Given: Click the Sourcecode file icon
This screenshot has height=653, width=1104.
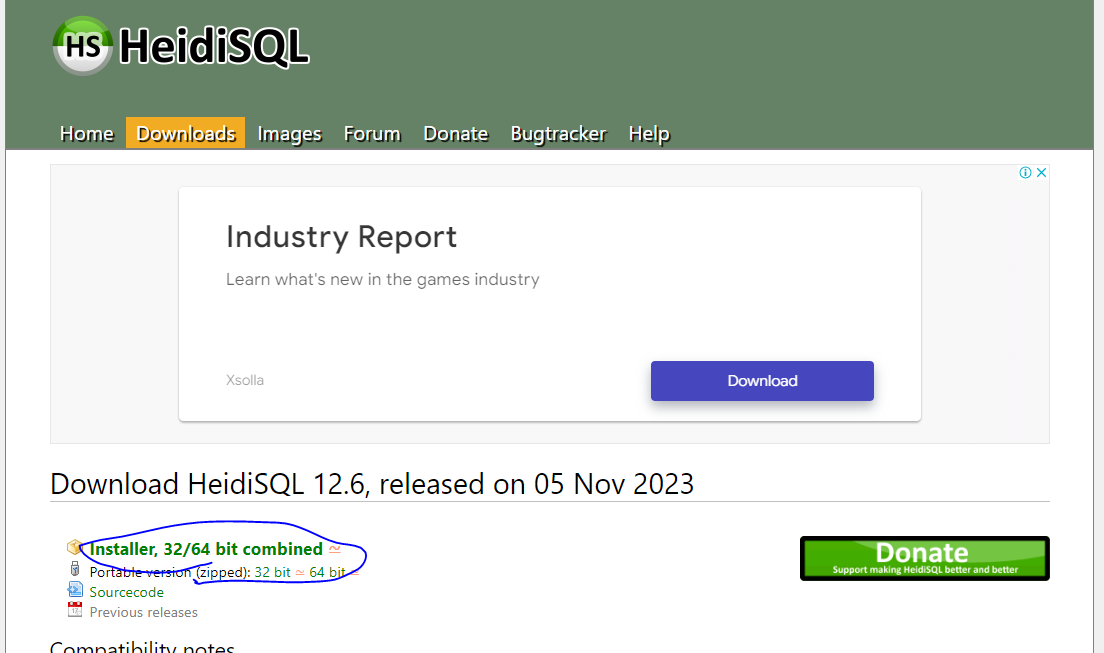Looking at the screenshot, I should pyautogui.click(x=75, y=590).
